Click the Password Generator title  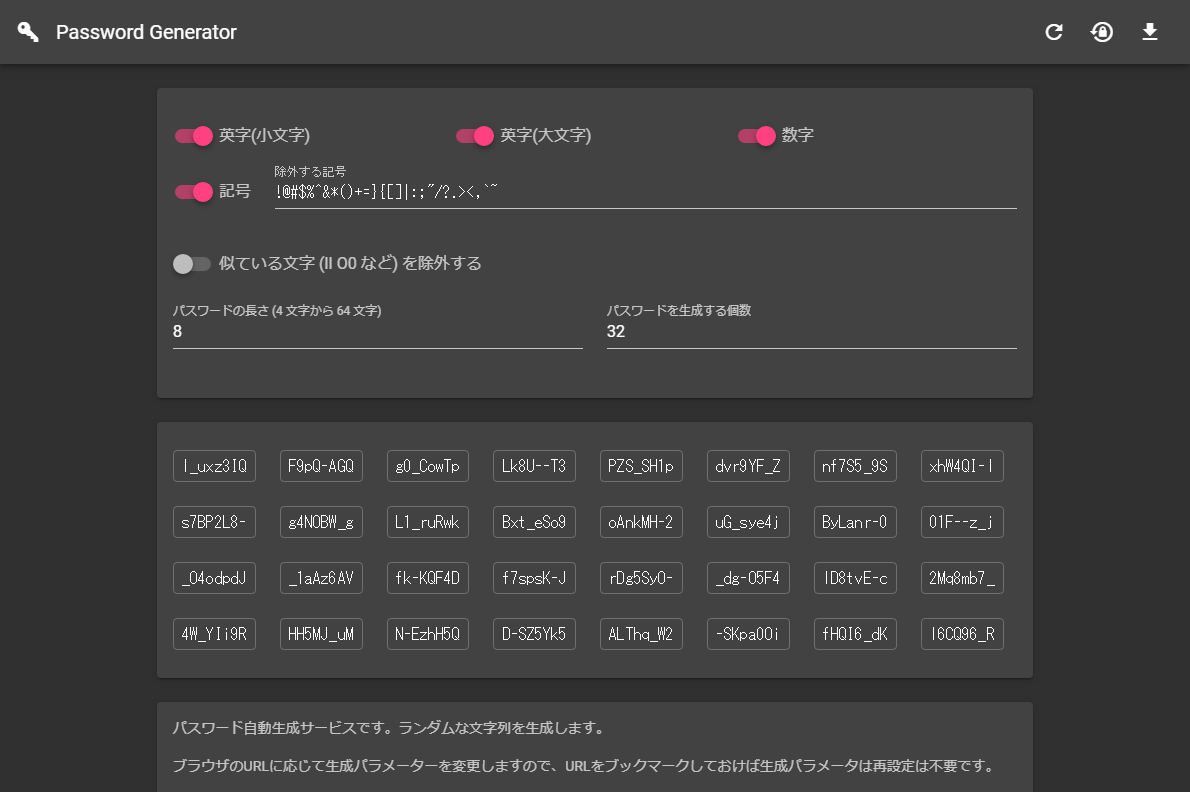[146, 32]
